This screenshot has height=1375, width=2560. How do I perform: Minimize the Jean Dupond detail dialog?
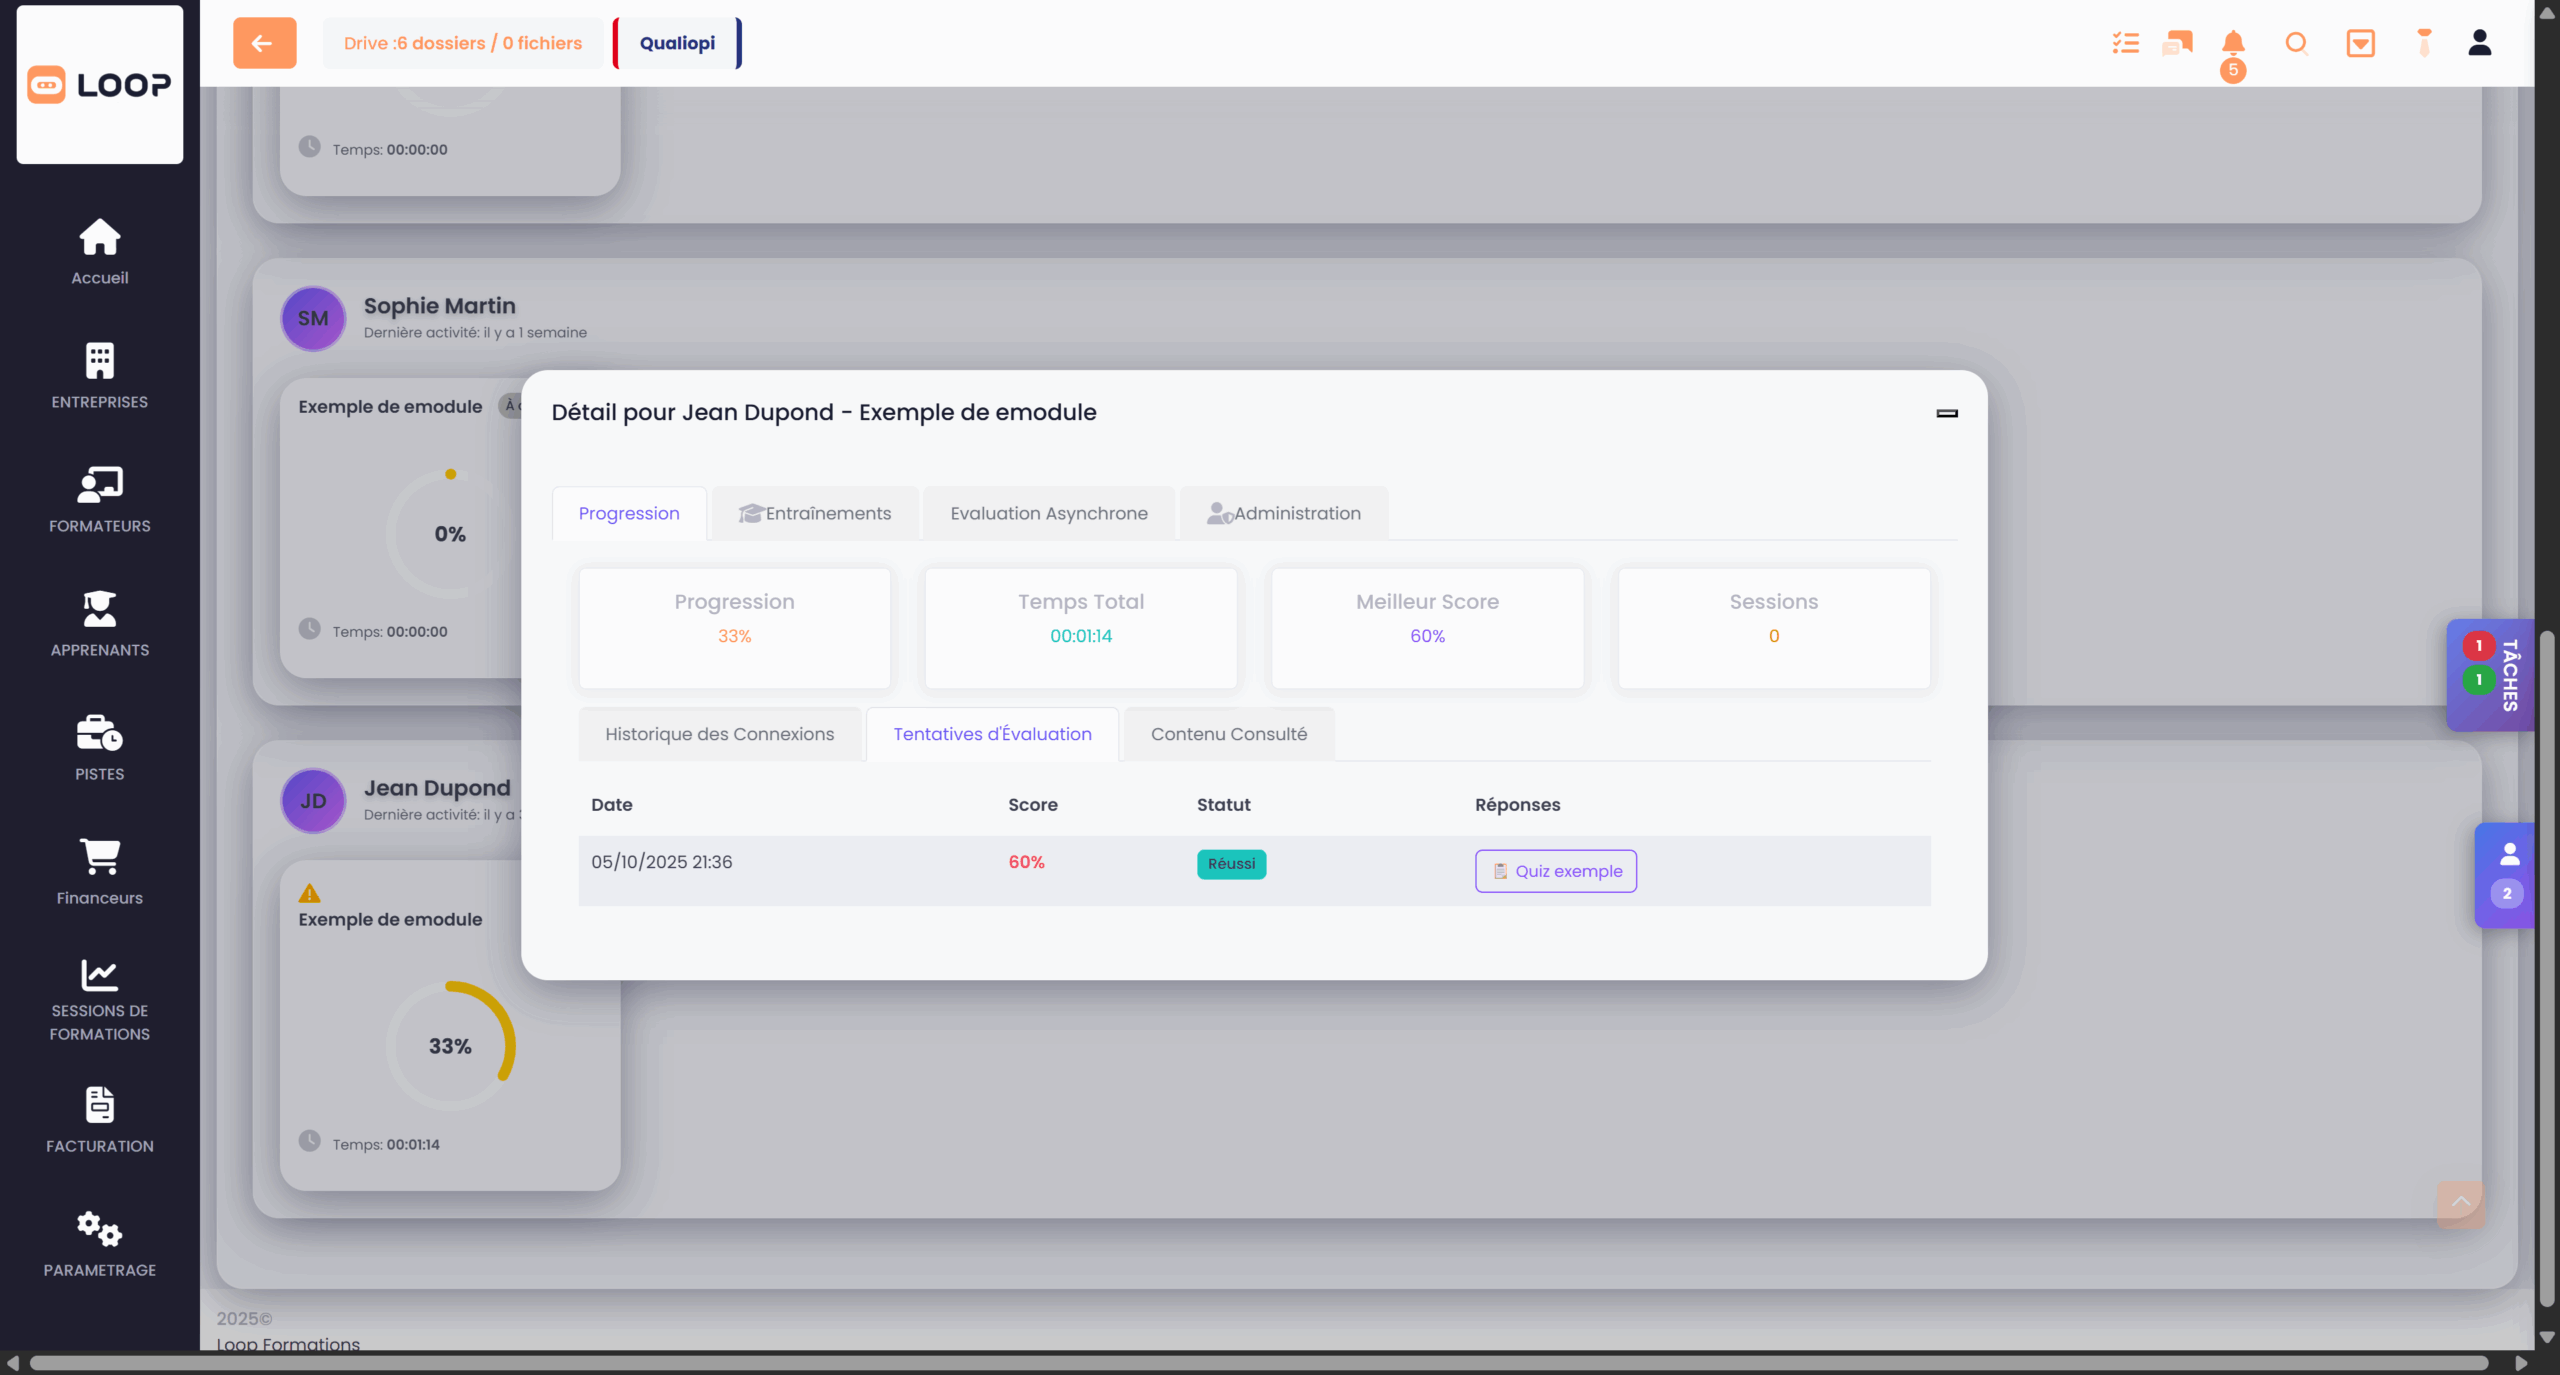pyautogui.click(x=1946, y=413)
